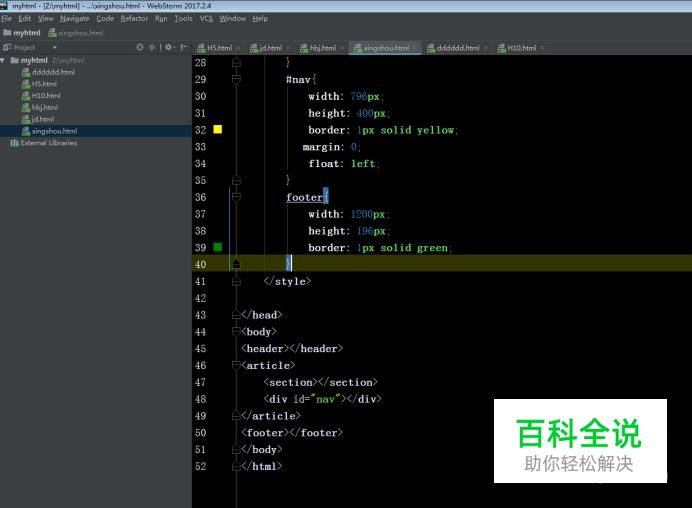Click the External Libraries icon
The height and width of the screenshot is (508, 692).
(14, 143)
